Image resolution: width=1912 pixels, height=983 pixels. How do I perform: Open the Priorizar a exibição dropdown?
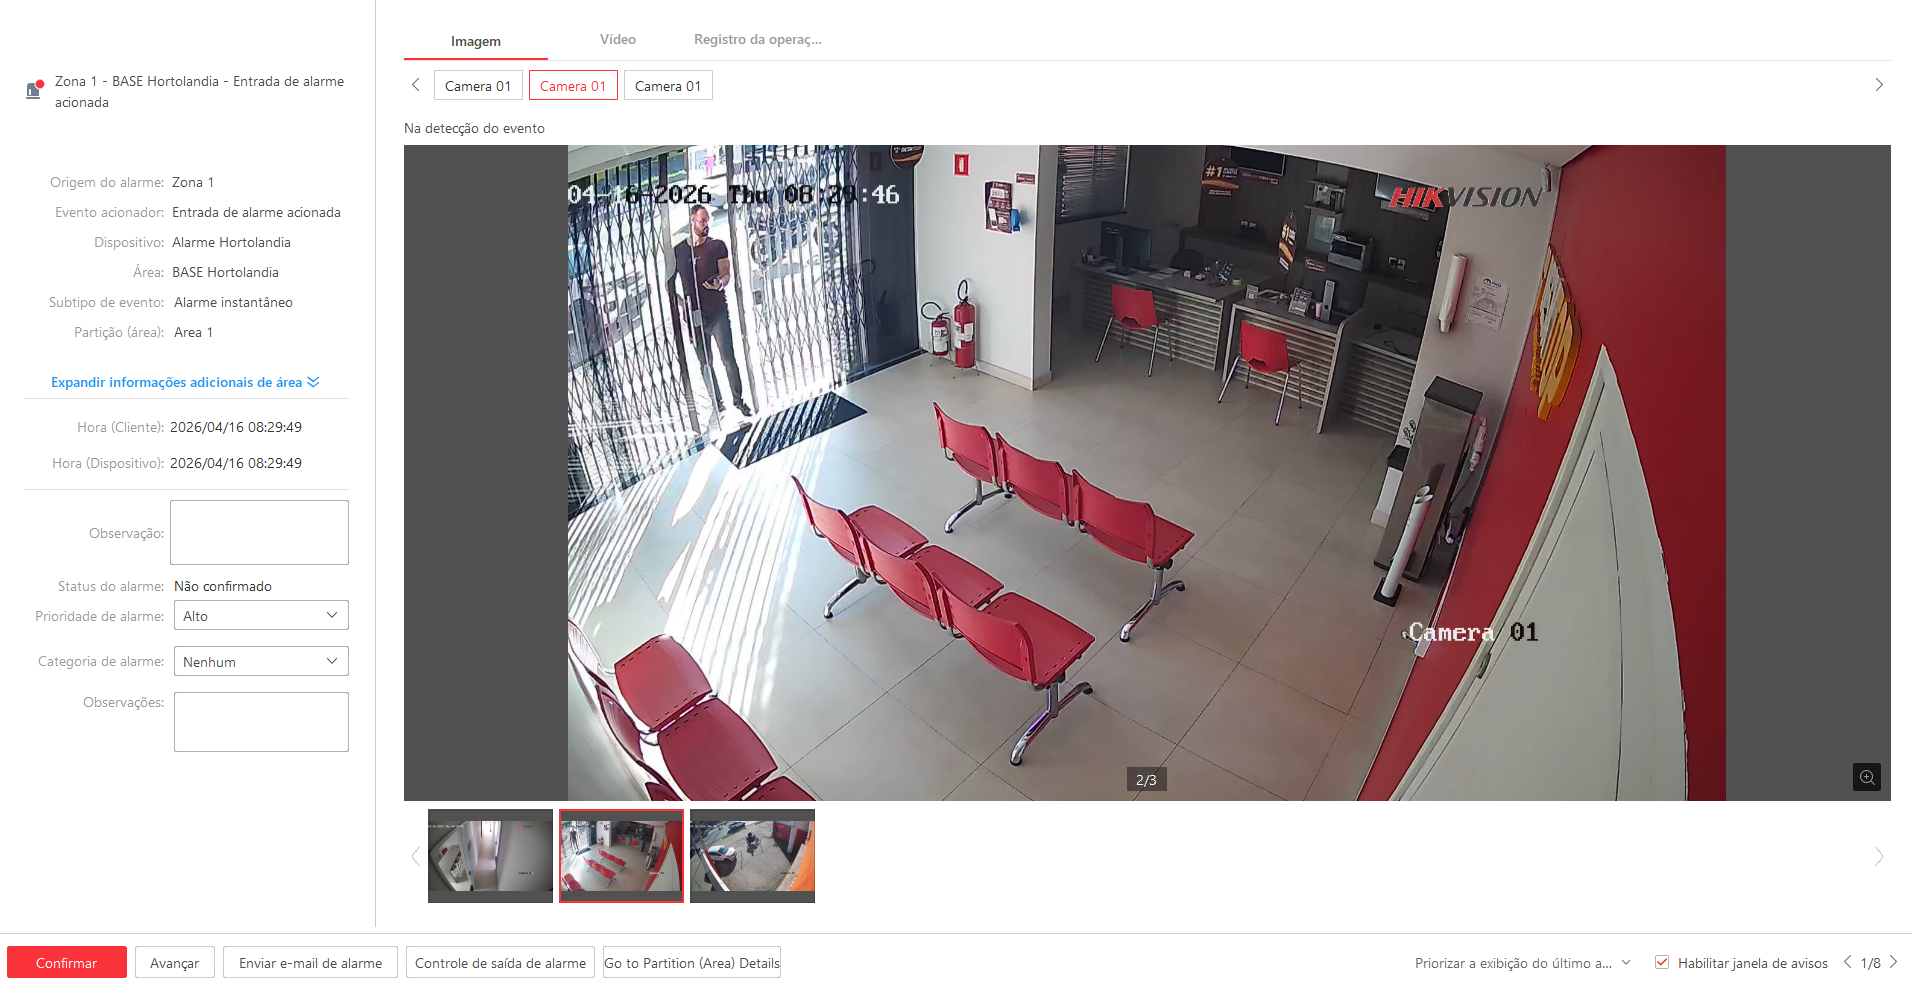(x=1522, y=963)
